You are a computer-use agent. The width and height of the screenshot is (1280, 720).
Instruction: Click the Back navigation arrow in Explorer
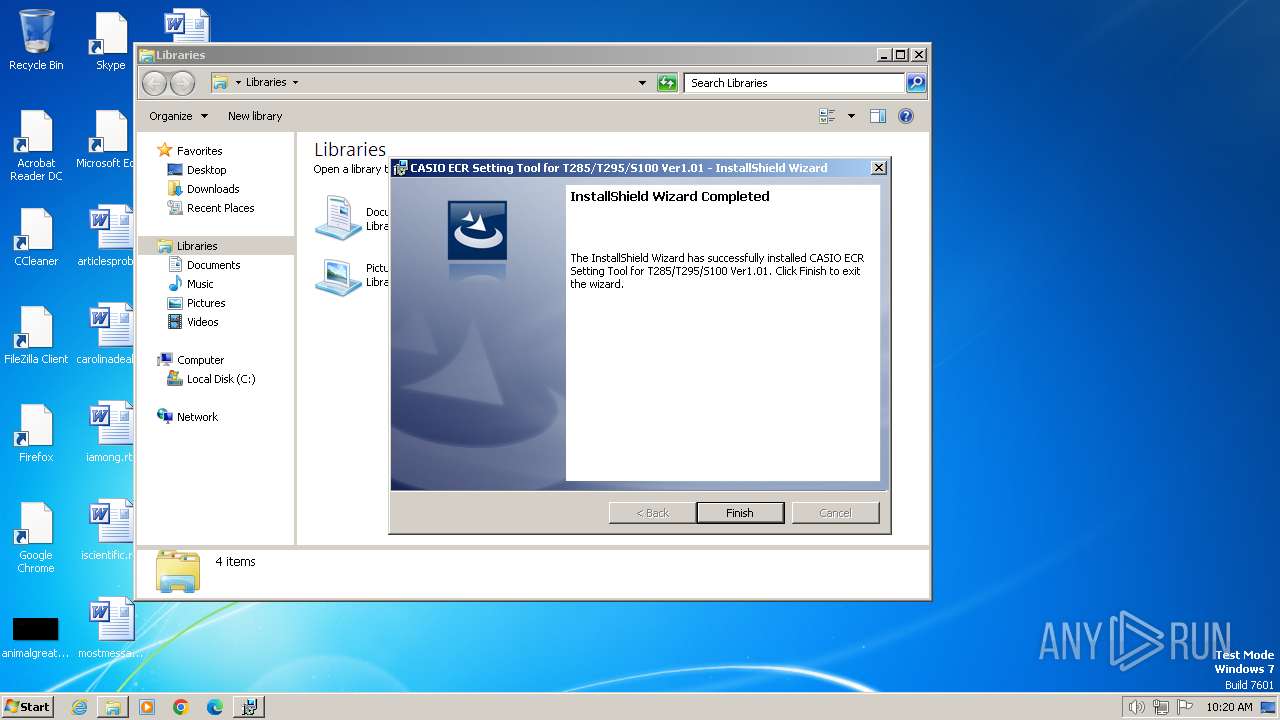coord(154,83)
